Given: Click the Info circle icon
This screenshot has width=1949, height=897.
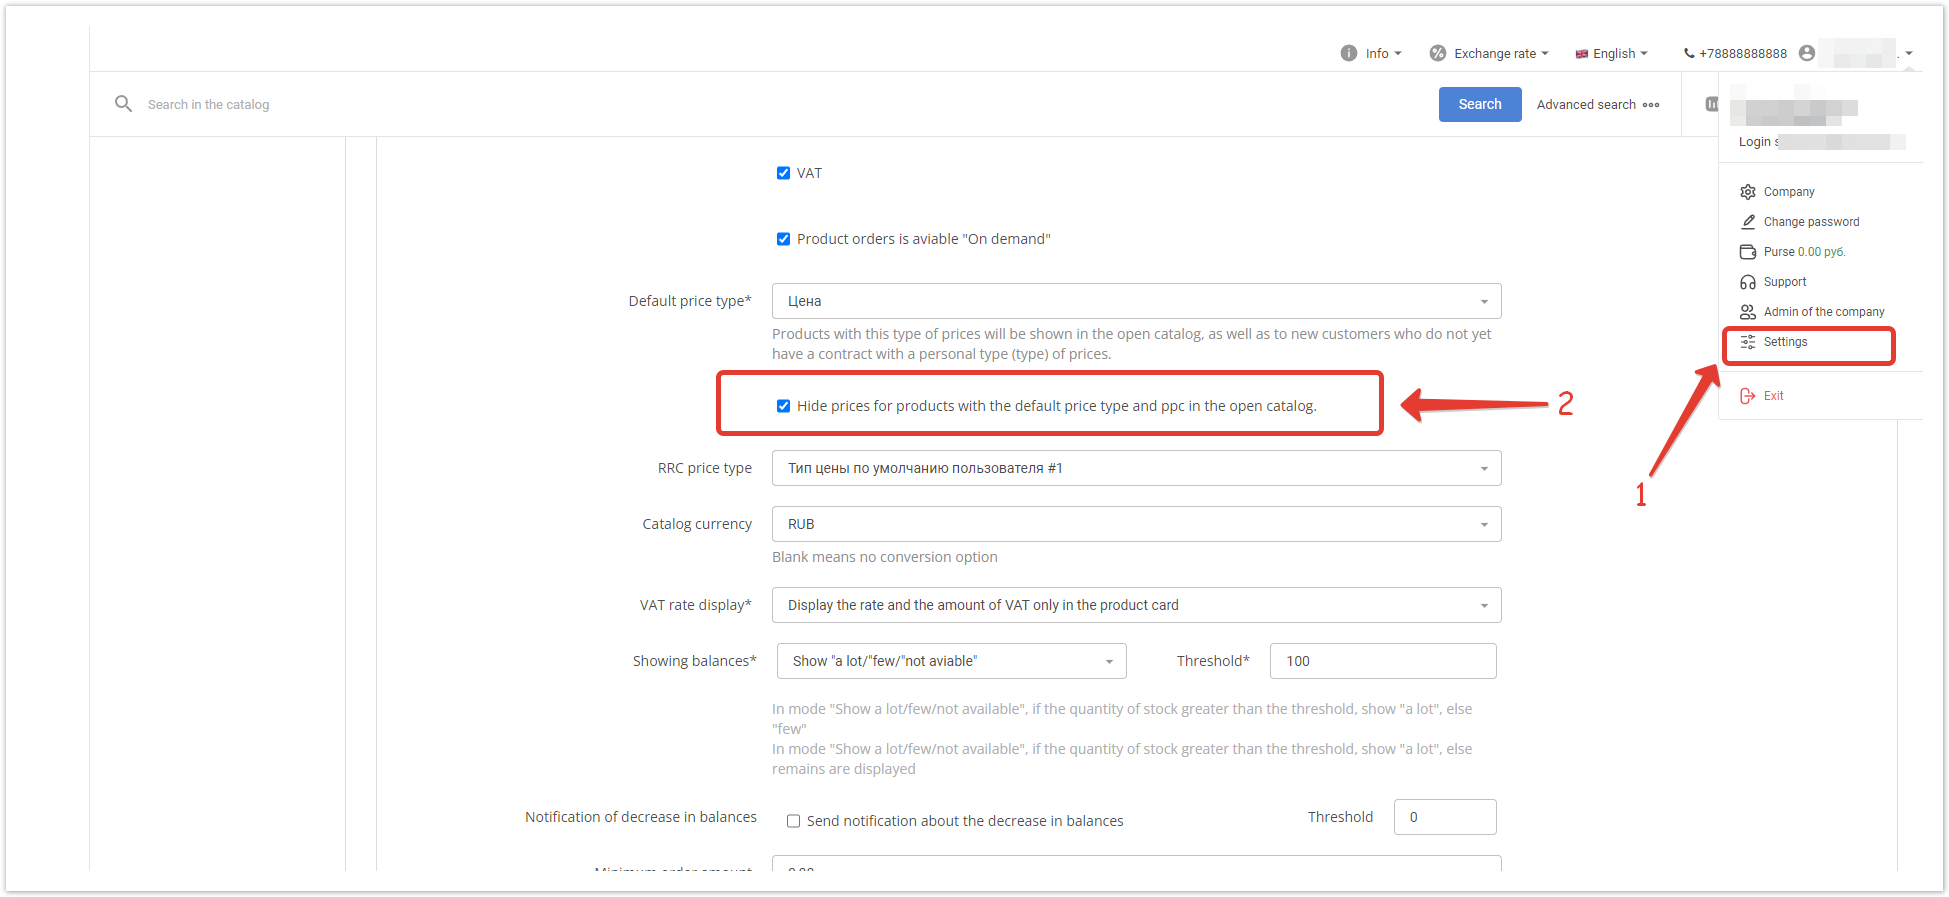Looking at the screenshot, I should click(1348, 53).
